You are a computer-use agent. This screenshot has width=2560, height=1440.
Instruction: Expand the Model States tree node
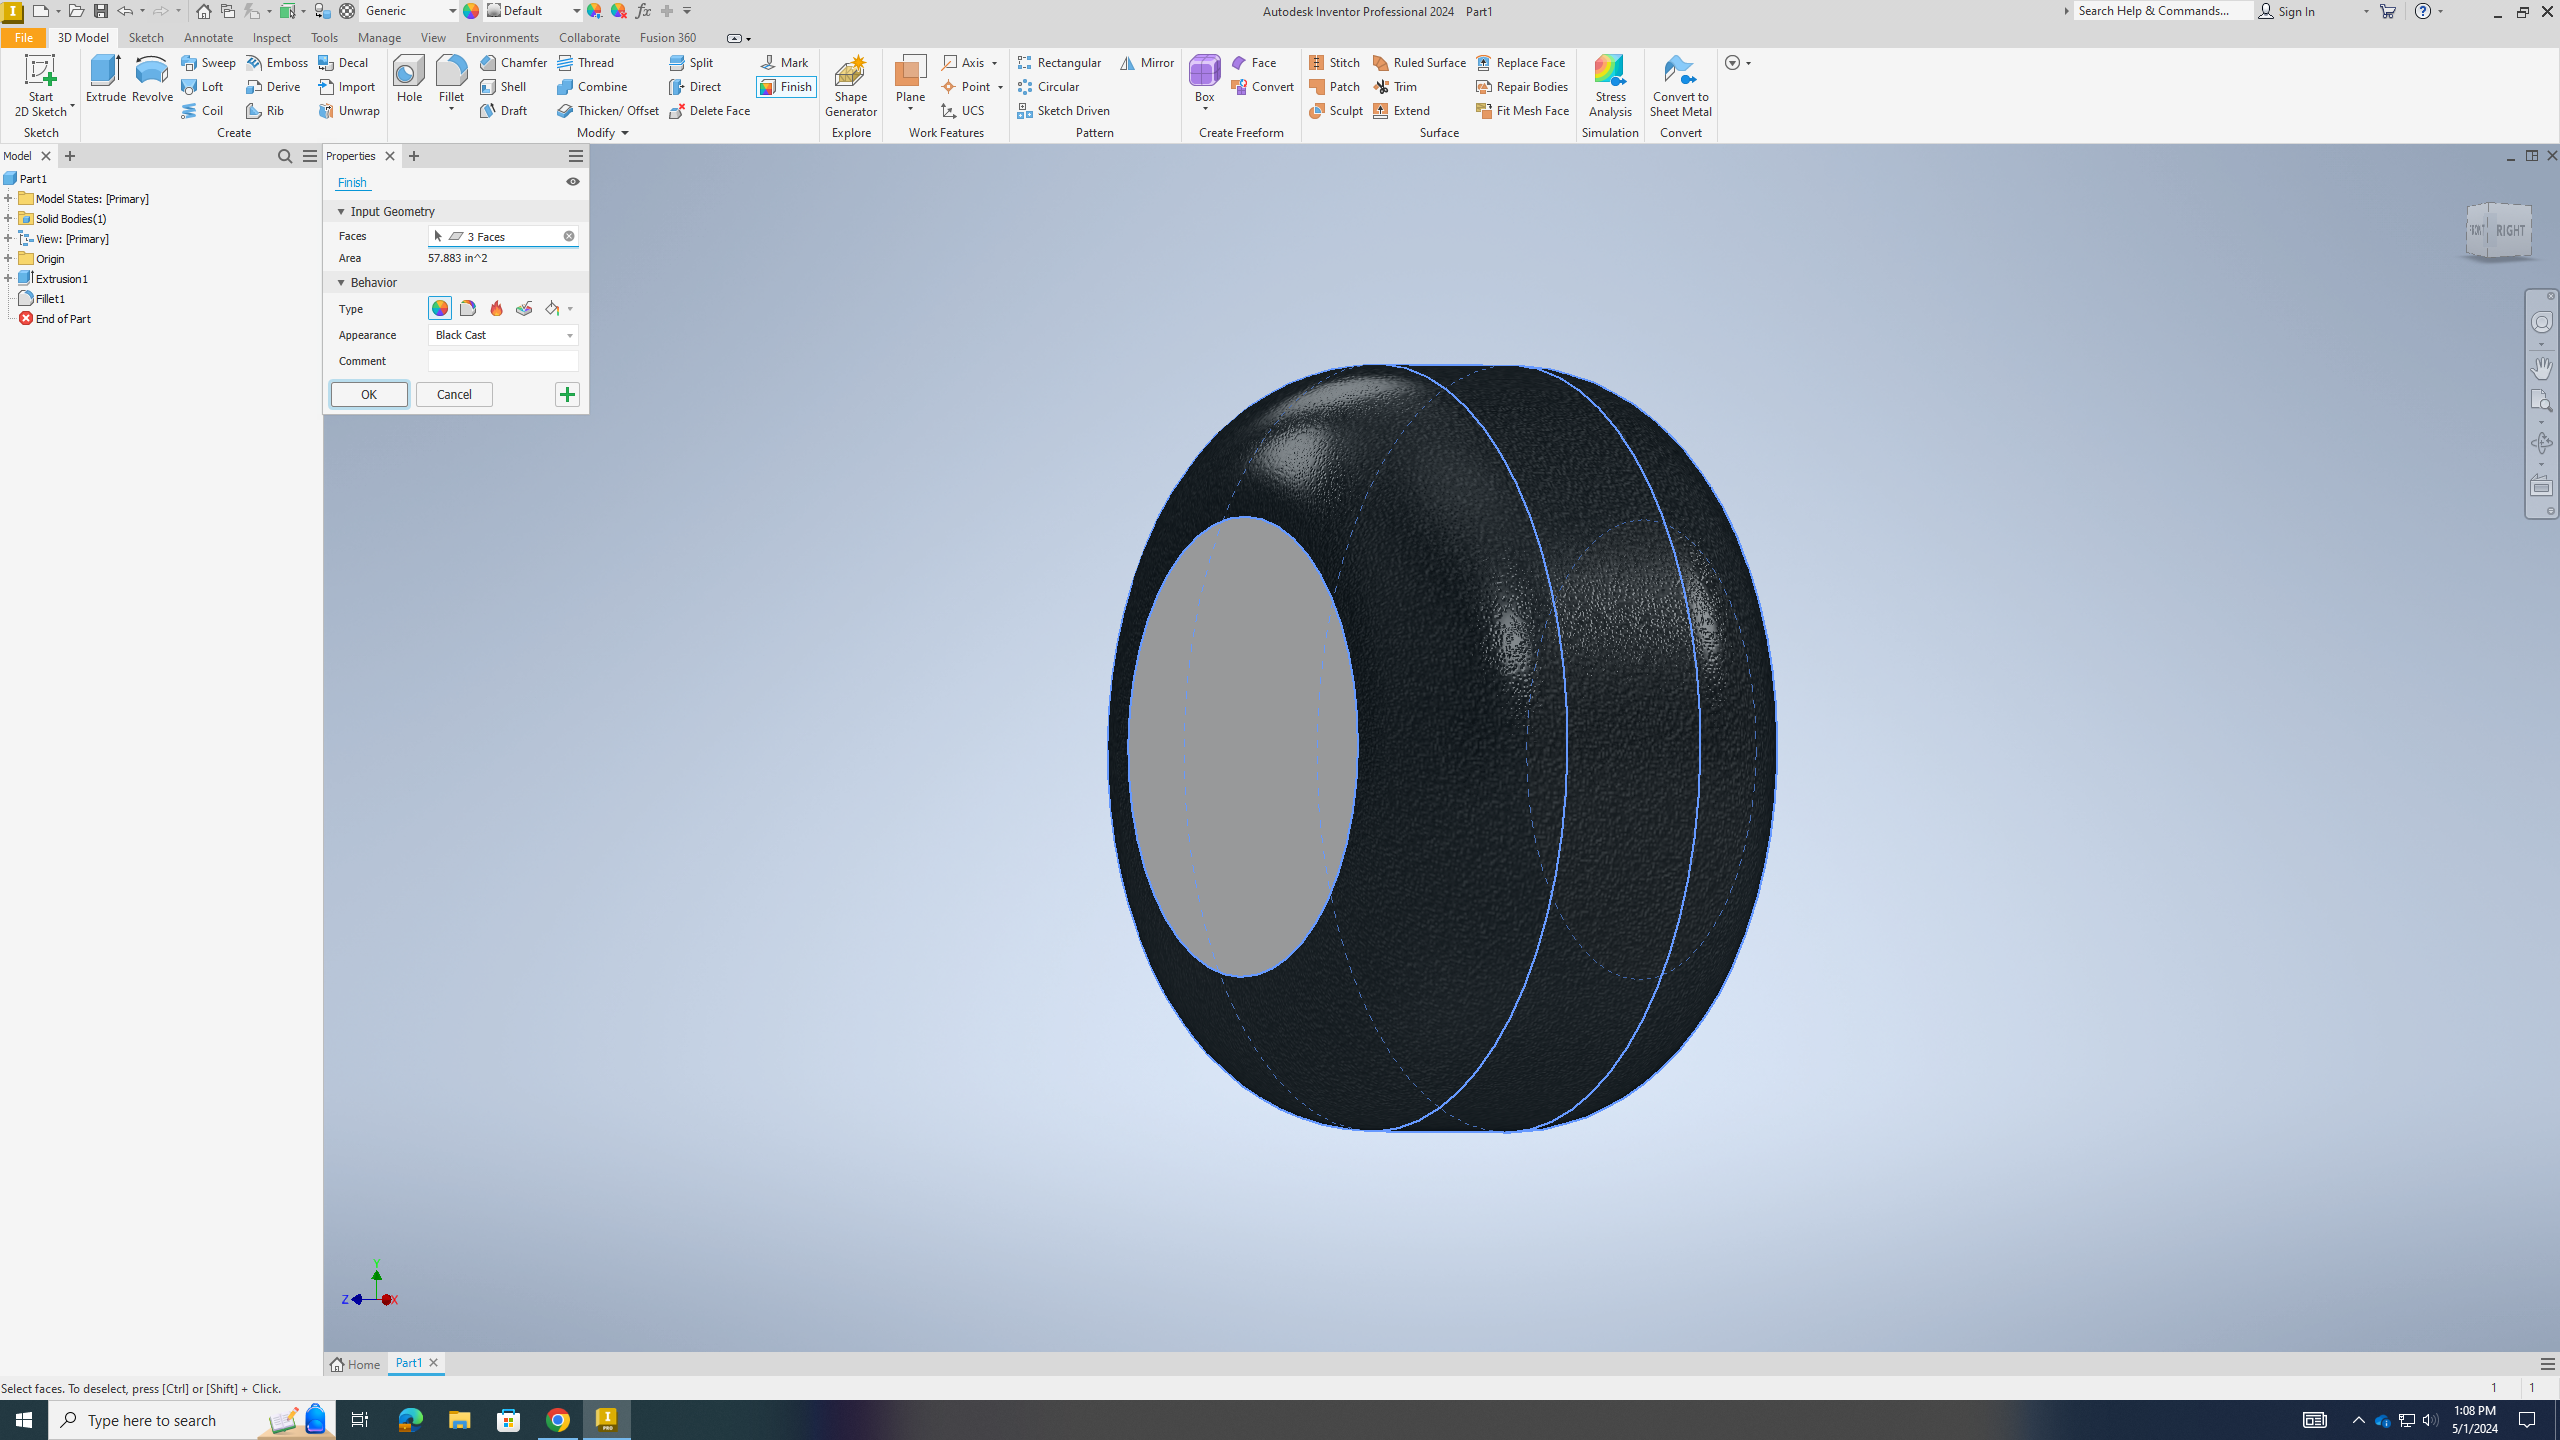click(x=8, y=198)
